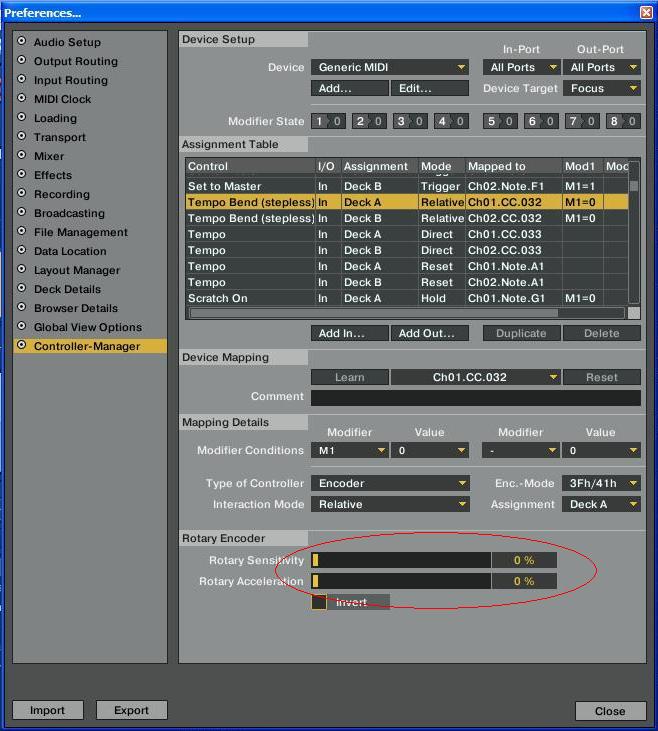This screenshot has height=731, width=658.
Task: Expand the Device Target Focus dropdown
Action: point(602,88)
